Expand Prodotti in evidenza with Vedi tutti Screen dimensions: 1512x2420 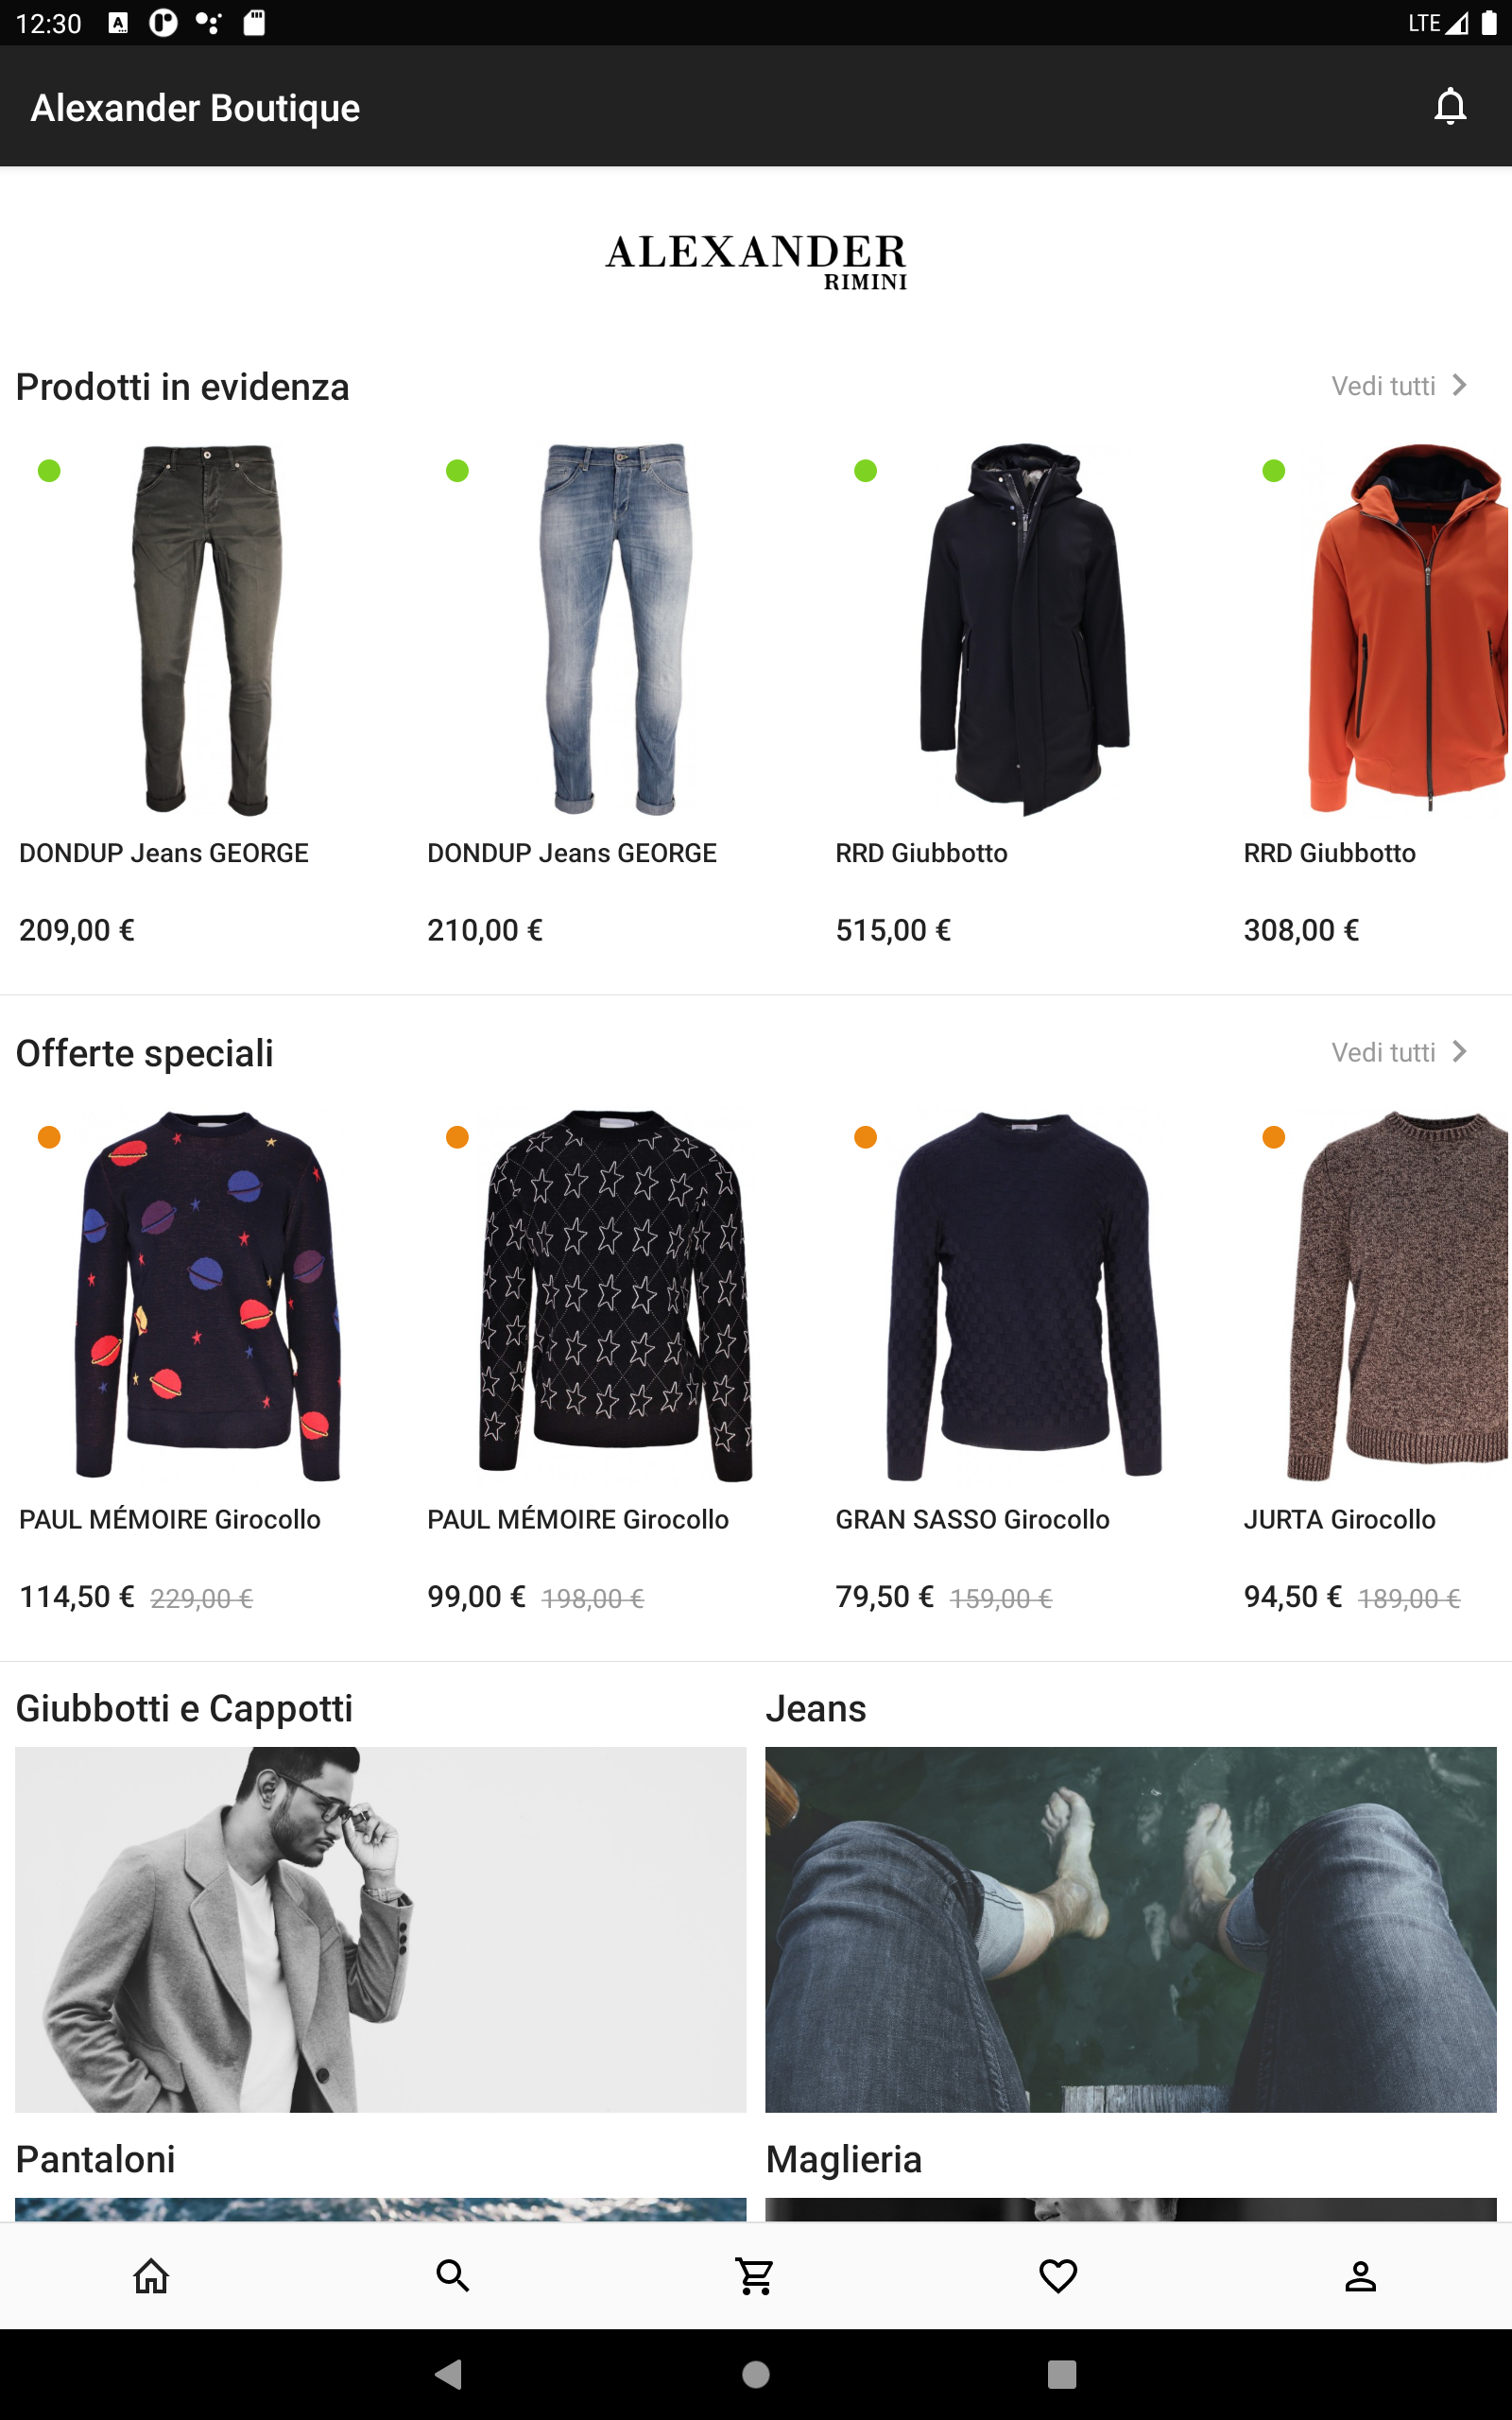coord(1399,386)
